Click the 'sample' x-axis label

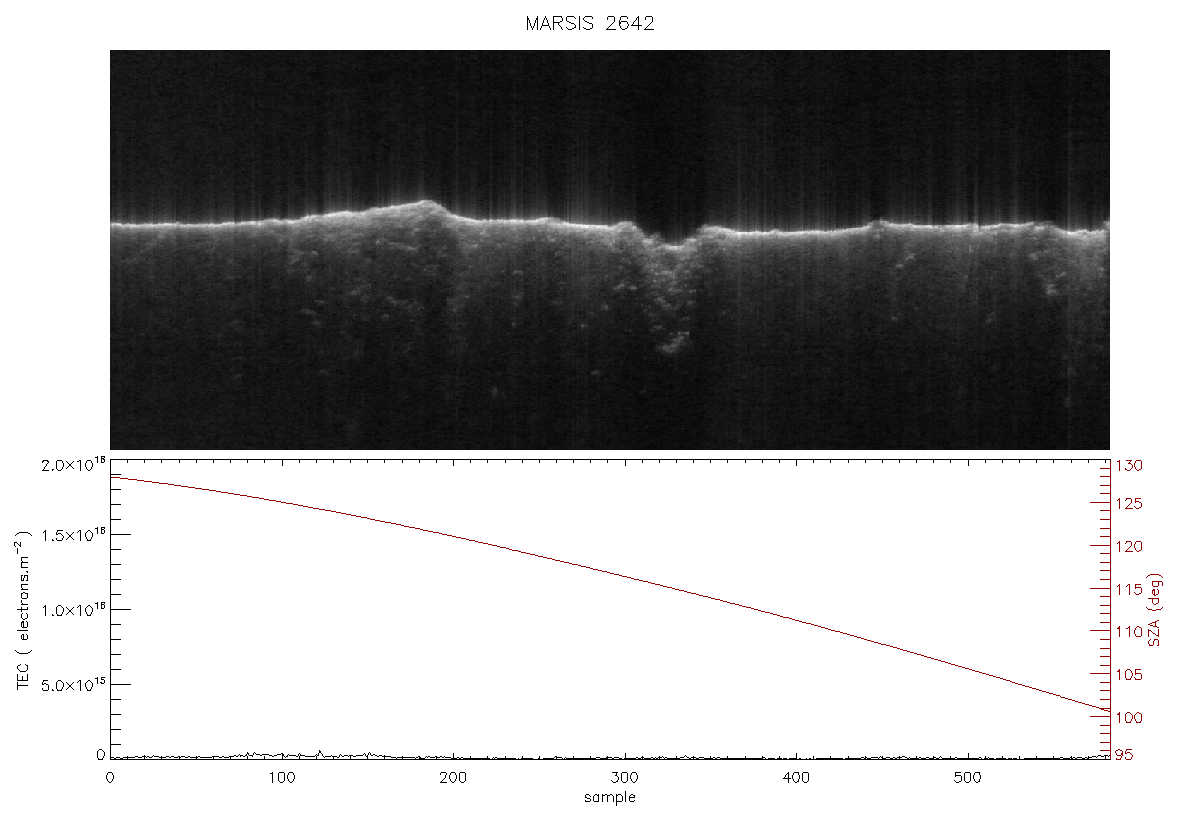[x=610, y=798]
